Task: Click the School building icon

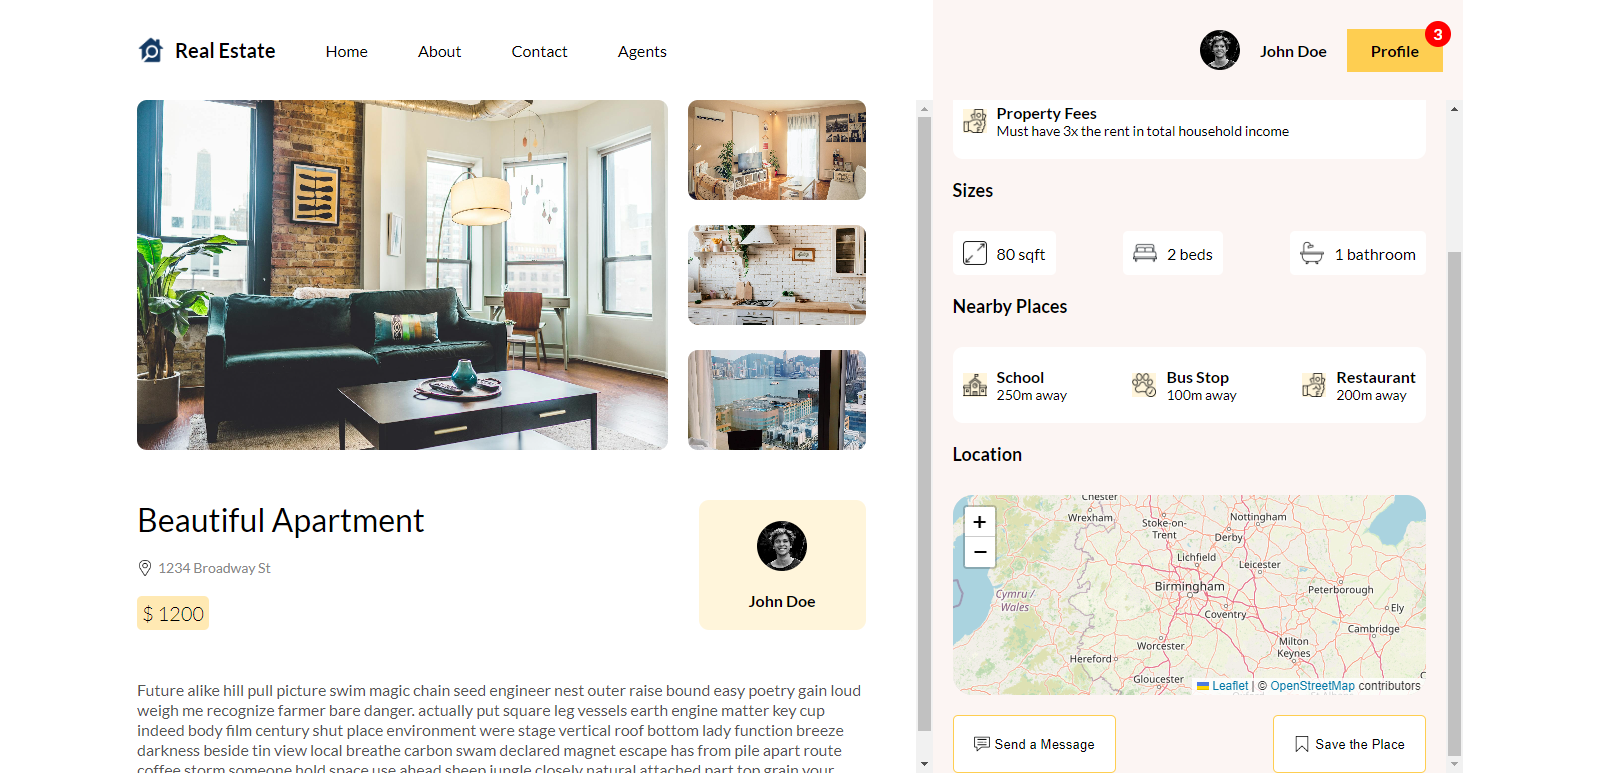Action: point(975,385)
